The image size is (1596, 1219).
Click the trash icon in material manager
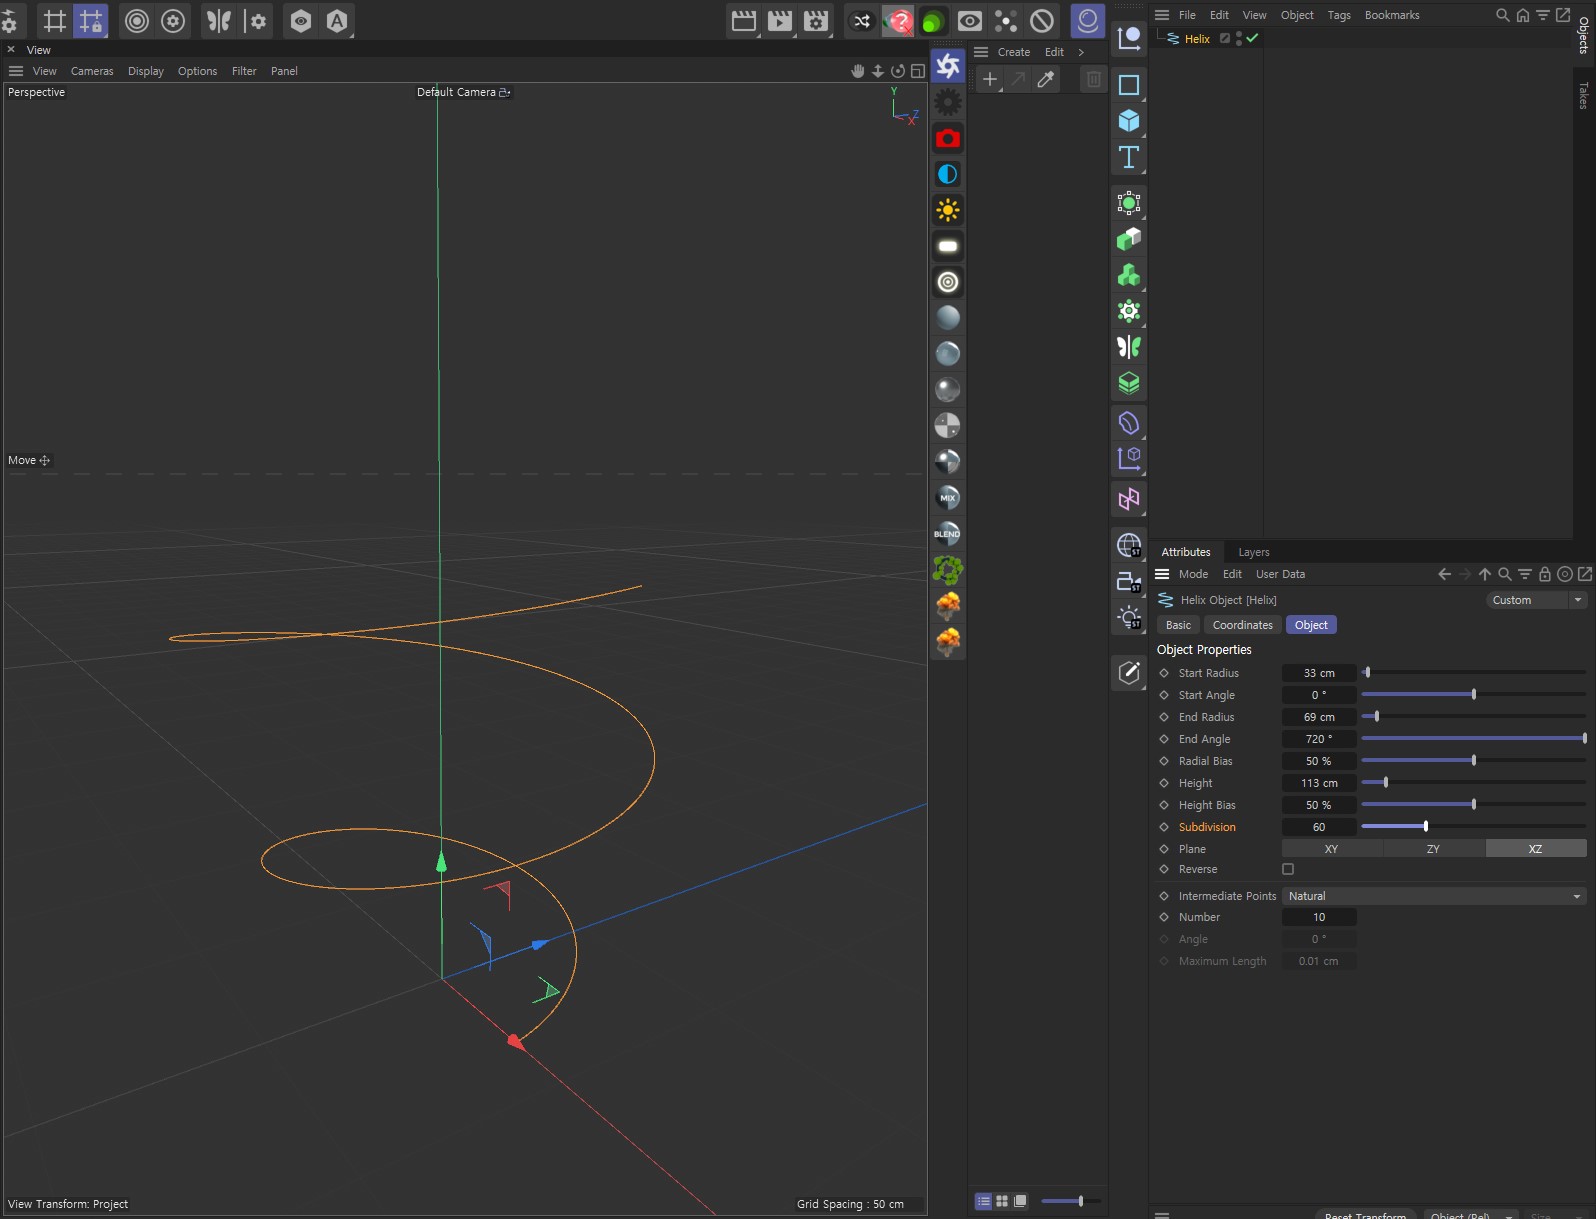click(x=1094, y=80)
